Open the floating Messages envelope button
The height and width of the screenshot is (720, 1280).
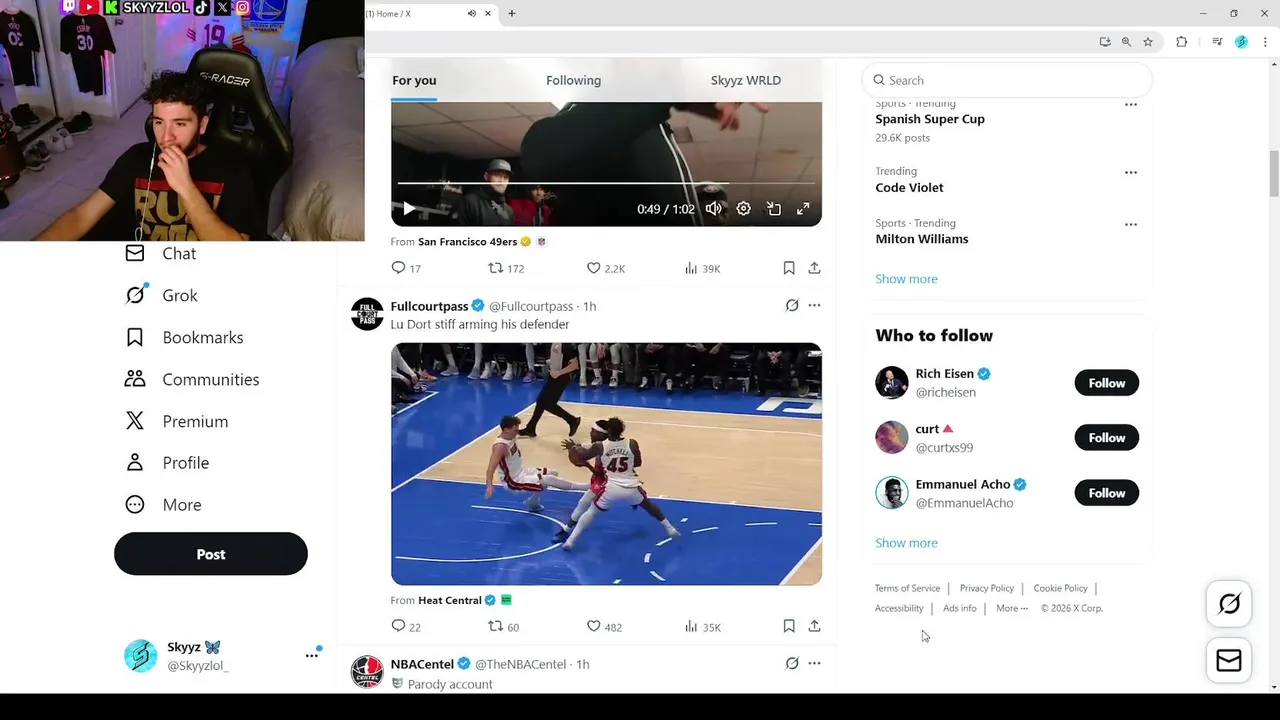click(1229, 661)
